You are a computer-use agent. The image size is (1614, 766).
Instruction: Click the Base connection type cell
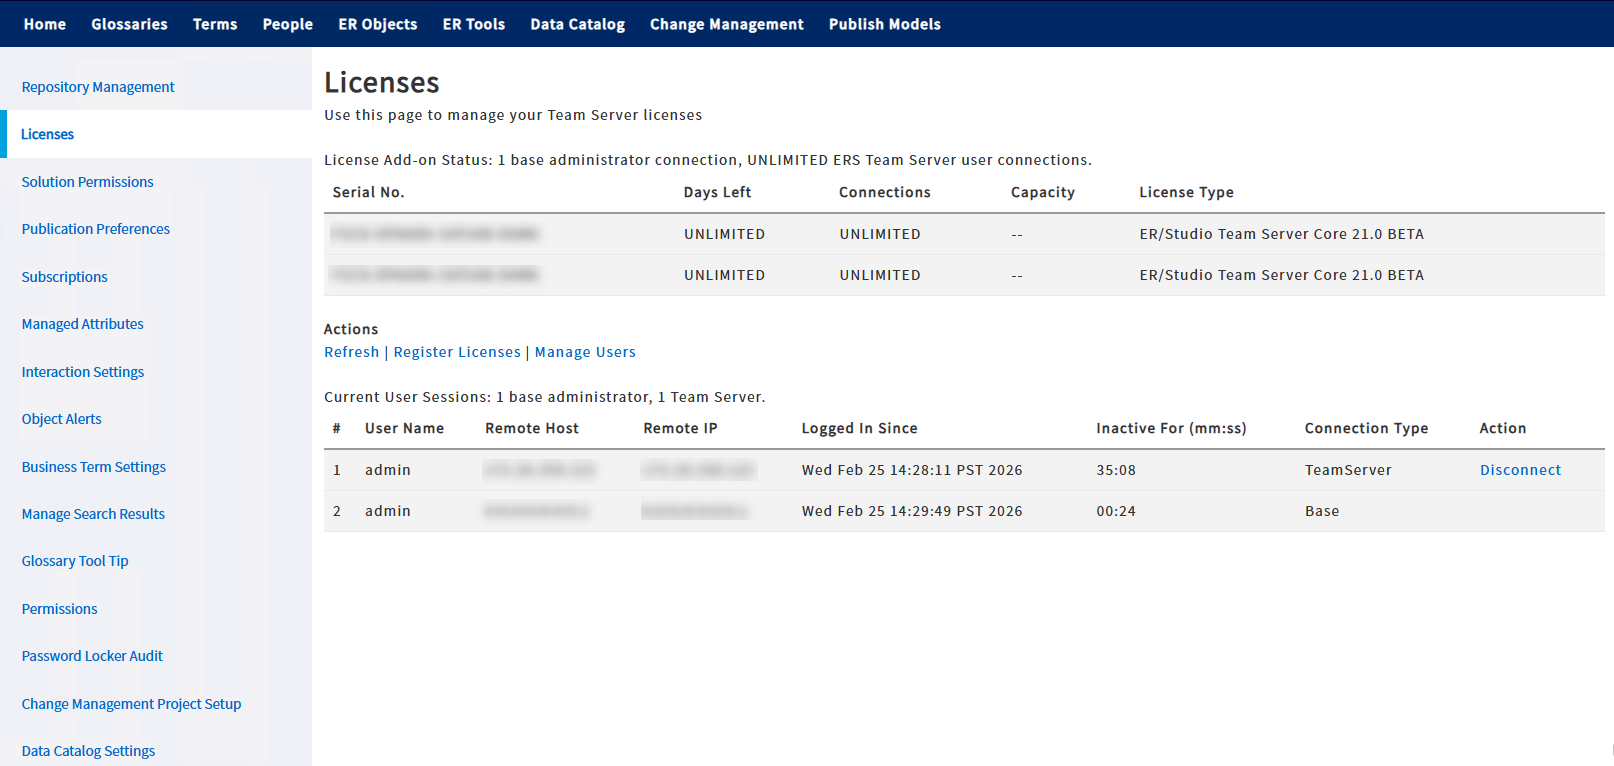click(x=1322, y=511)
